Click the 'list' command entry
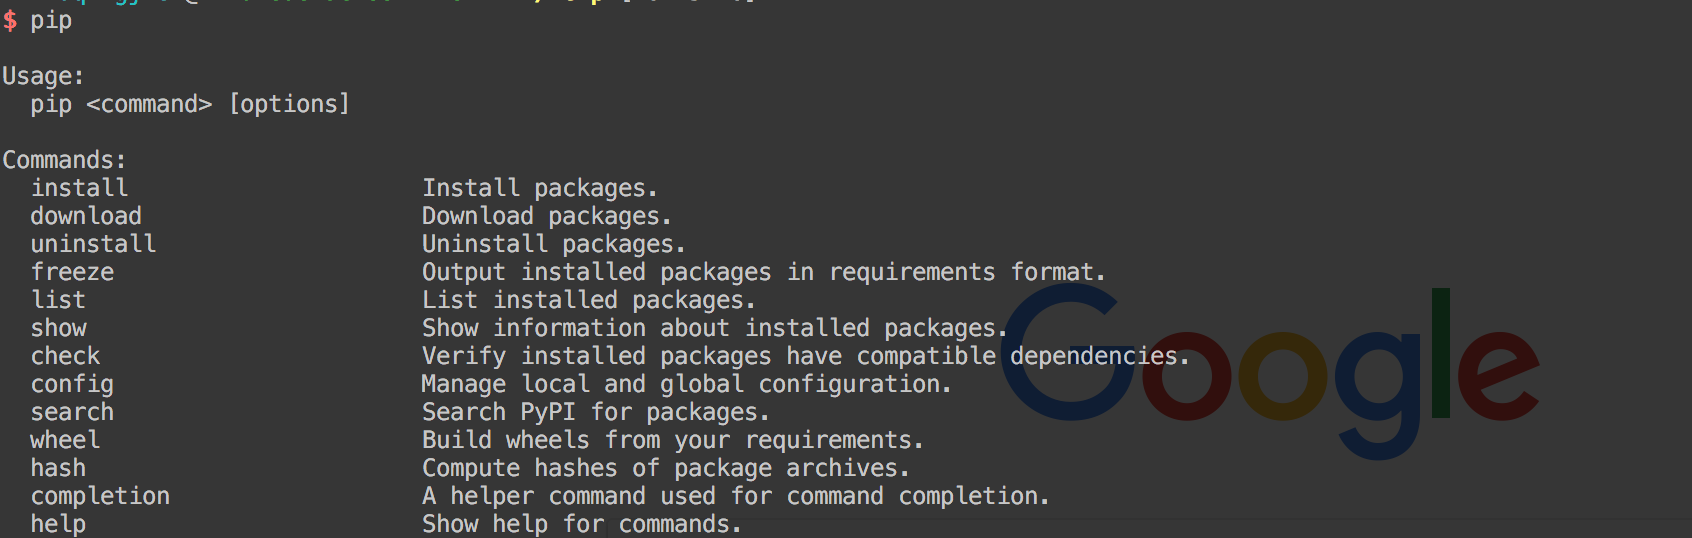 pyautogui.click(x=58, y=300)
